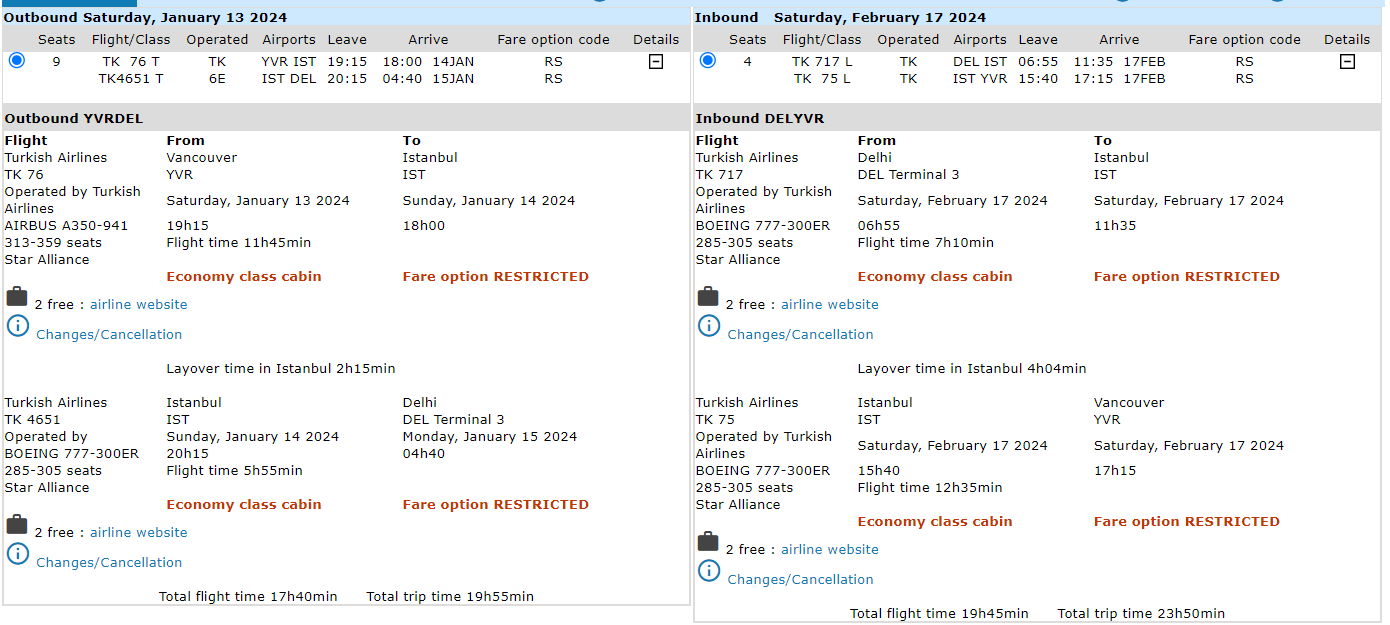1390x625 pixels.
Task: View Changes/Cancellation for Istanbul to Vancouver flight
Action: tap(800, 580)
